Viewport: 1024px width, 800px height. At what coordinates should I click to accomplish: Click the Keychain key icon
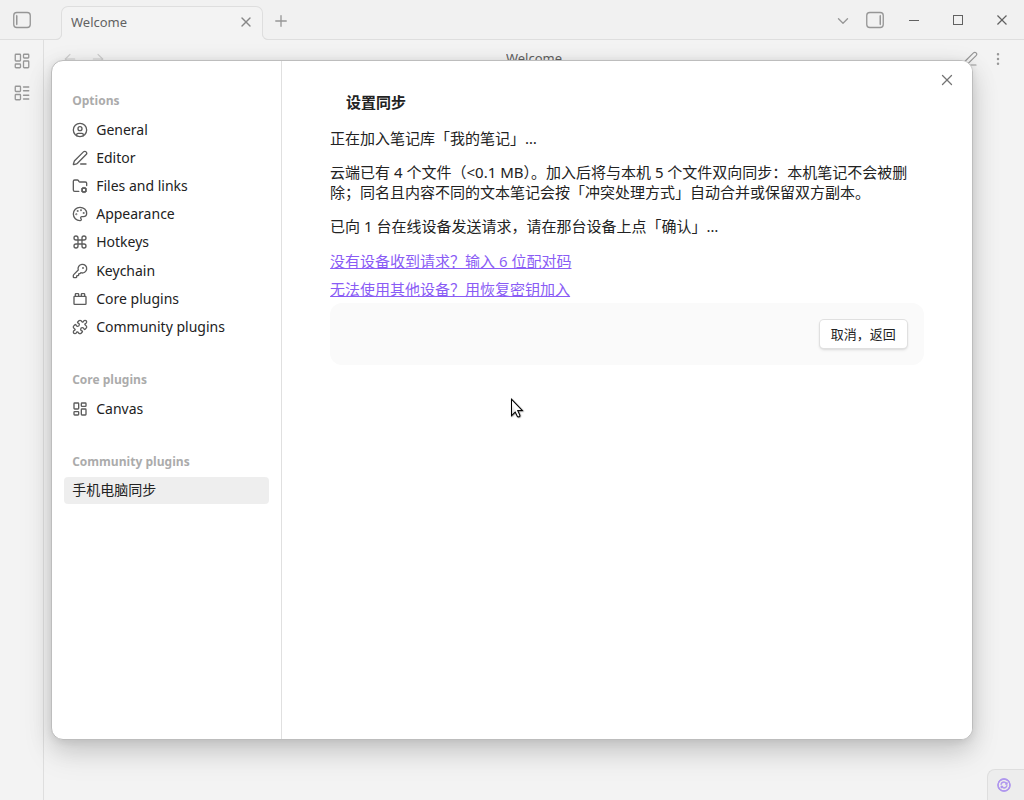(x=80, y=271)
